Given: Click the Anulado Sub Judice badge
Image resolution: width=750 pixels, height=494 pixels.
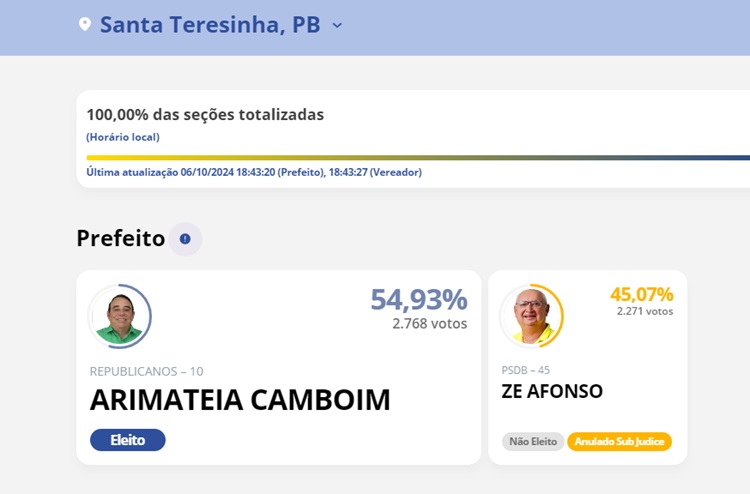Looking at the screenshot, I should 619,442.
